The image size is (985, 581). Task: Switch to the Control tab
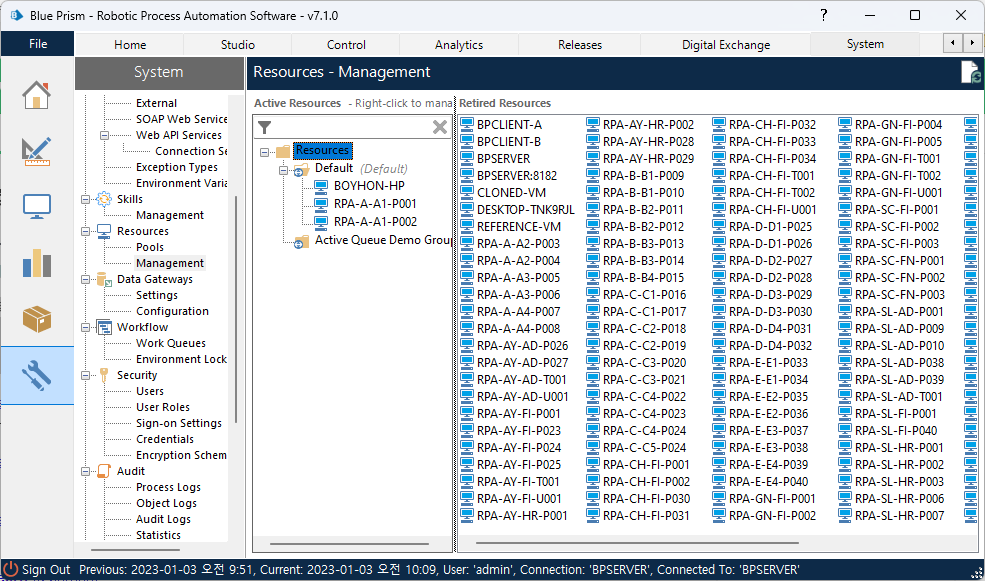pos(346,45)
